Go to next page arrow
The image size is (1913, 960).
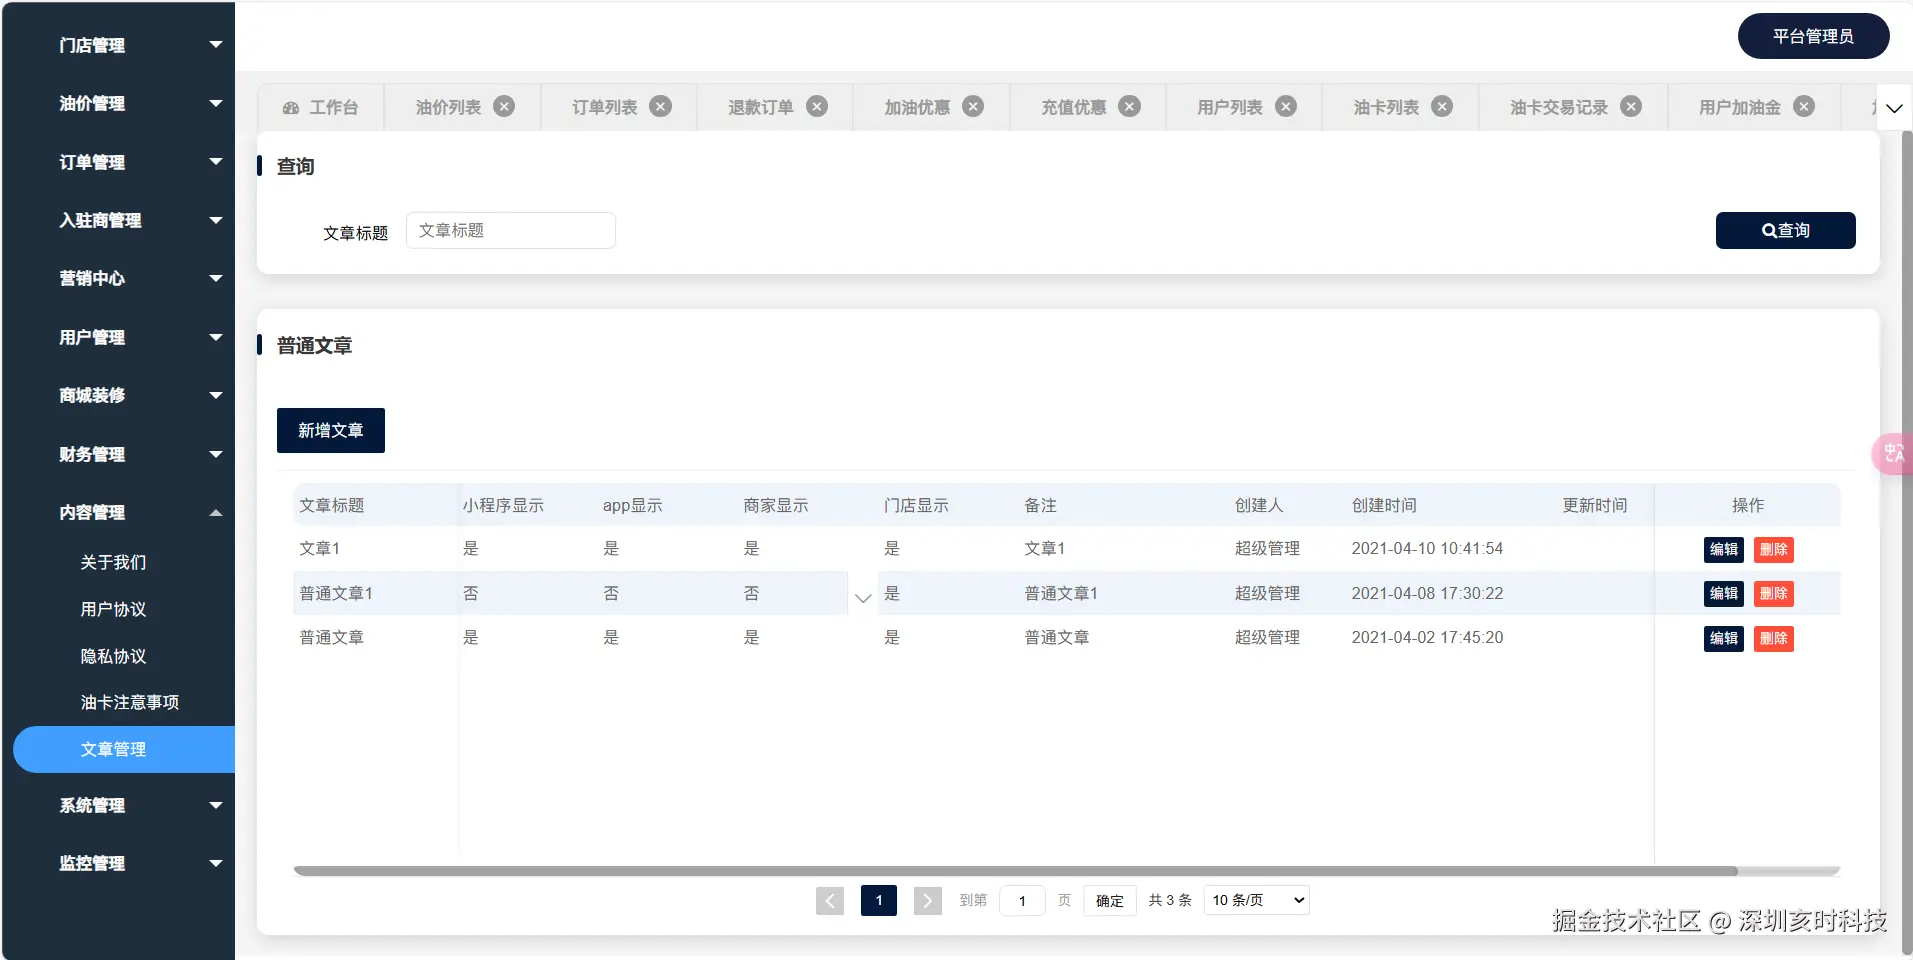928,901
